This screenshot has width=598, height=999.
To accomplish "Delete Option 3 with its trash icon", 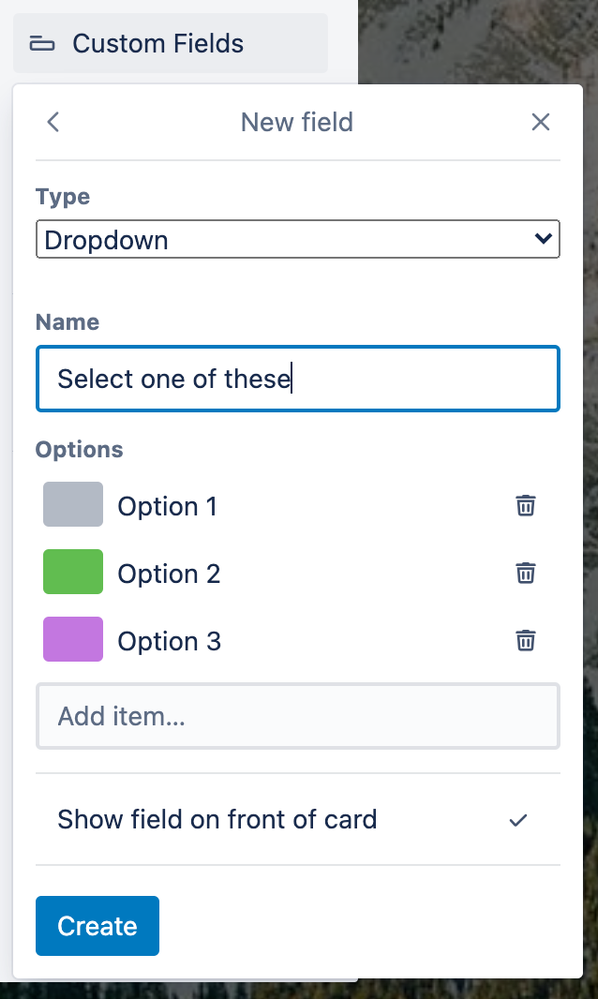I will [525, 640].
